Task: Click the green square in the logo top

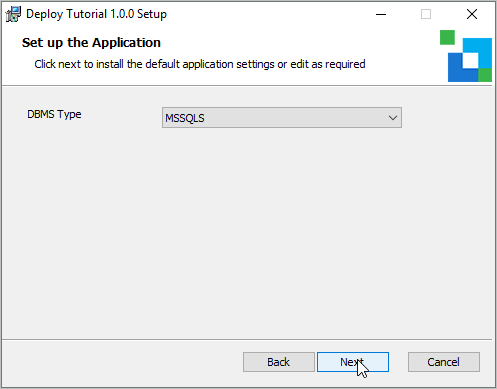Action: click(447, 37)
